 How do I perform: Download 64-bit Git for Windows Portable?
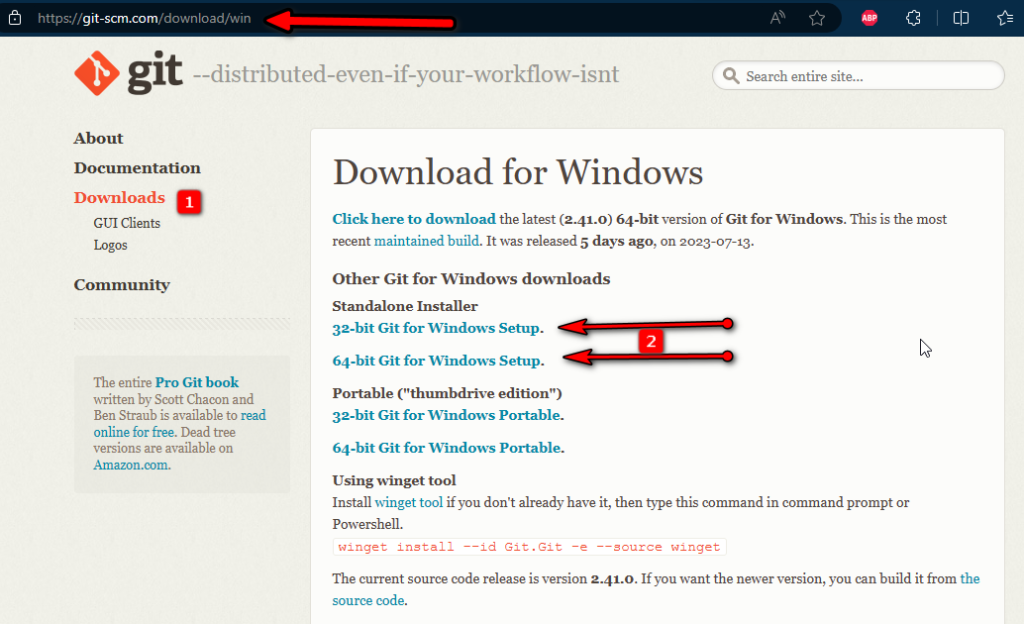pos(447,448)
